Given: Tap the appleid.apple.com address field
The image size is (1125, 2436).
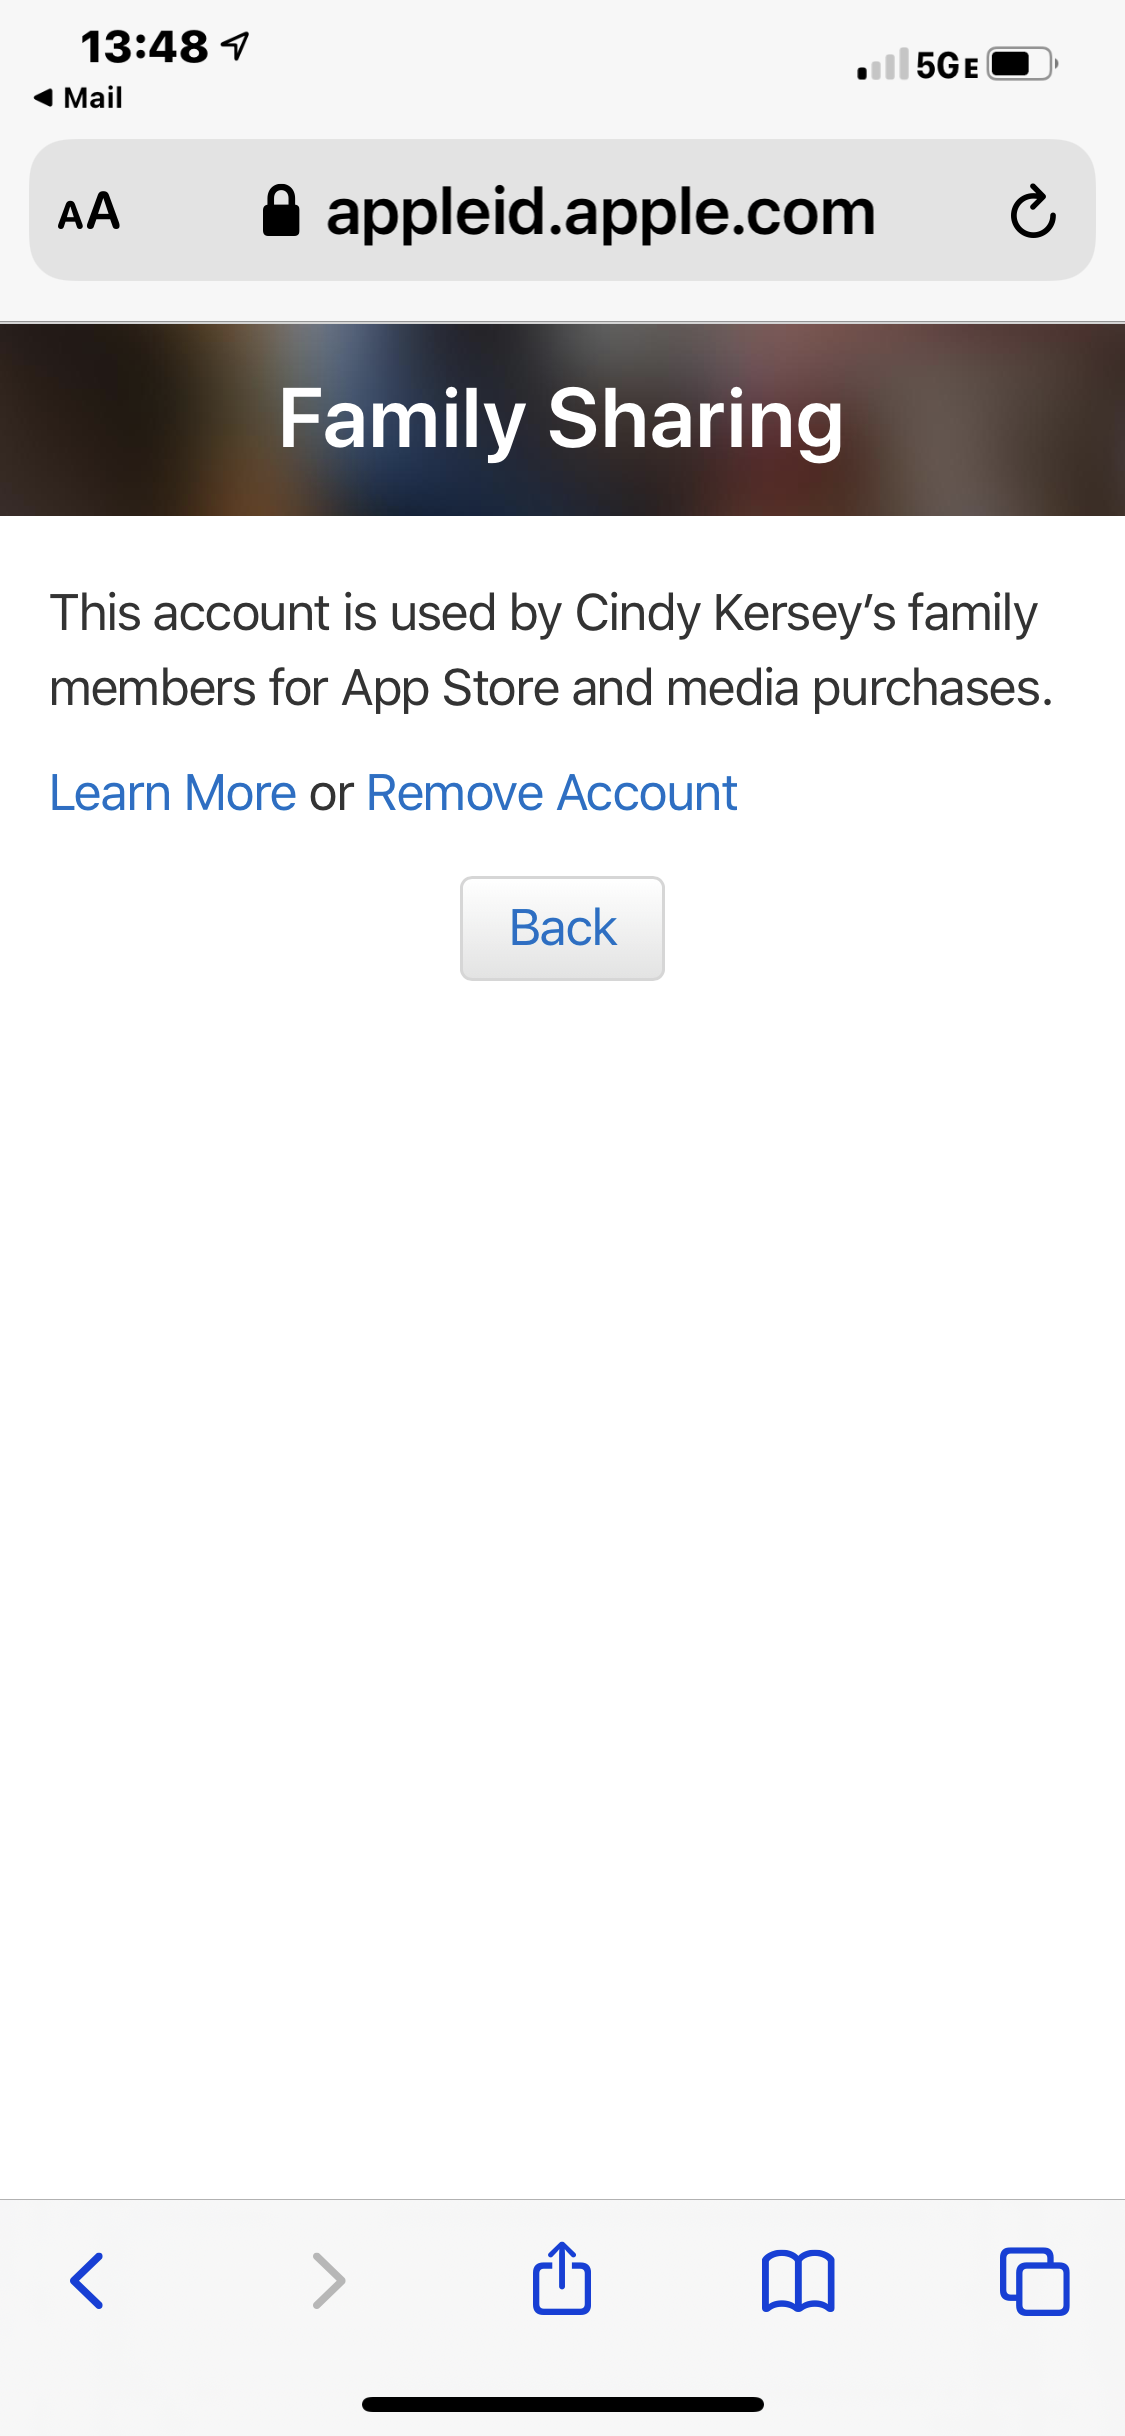Looking at the screenshot, I should [600, 212].
